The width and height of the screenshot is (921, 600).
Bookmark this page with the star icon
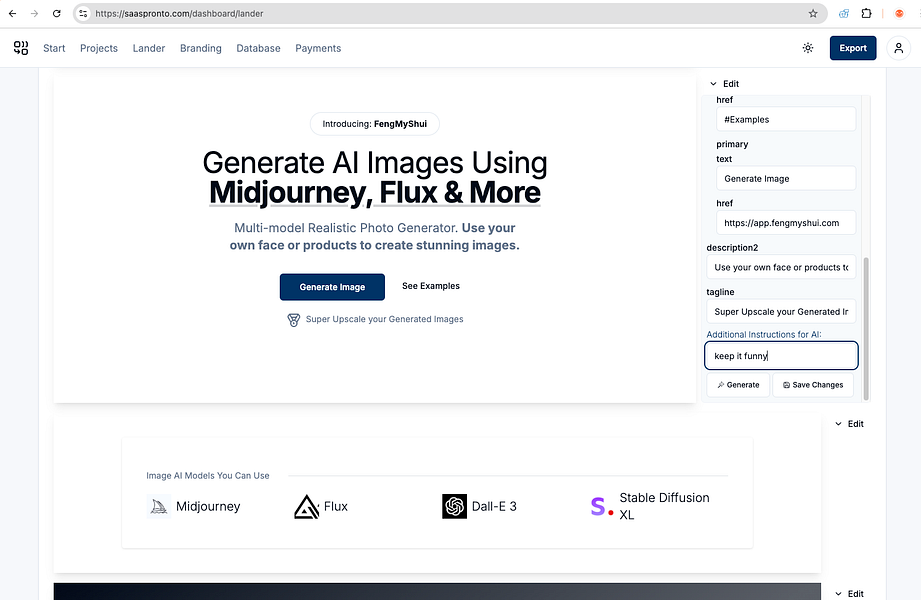click(813, 14)
